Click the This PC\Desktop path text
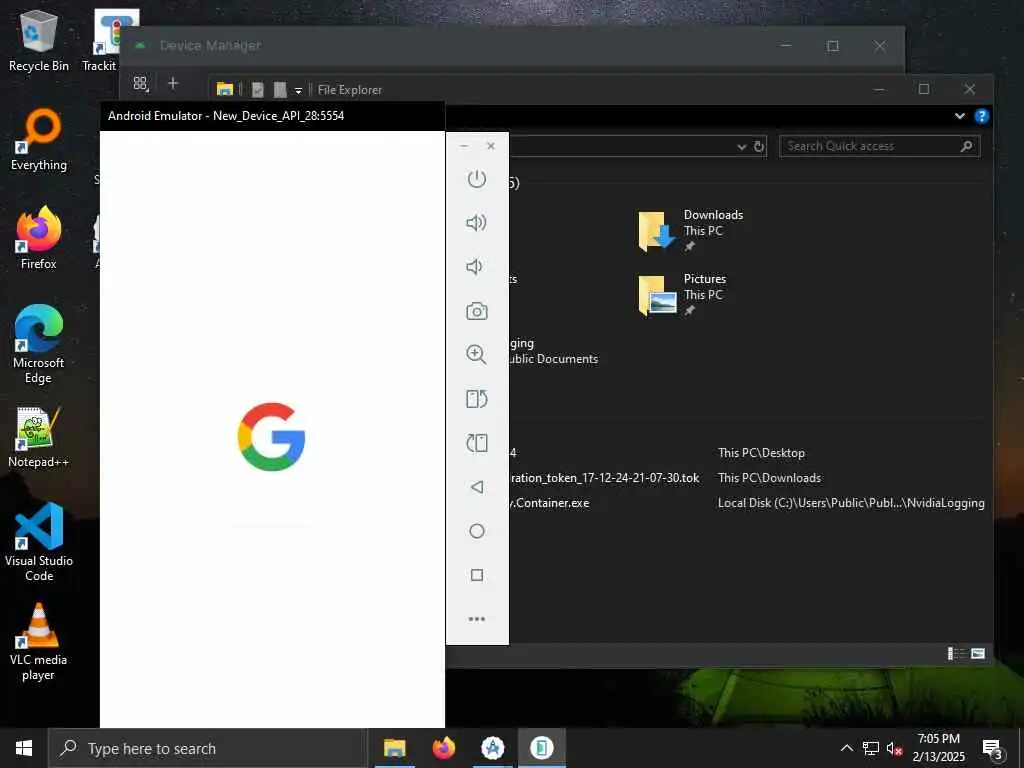 (x=761, y=453)
